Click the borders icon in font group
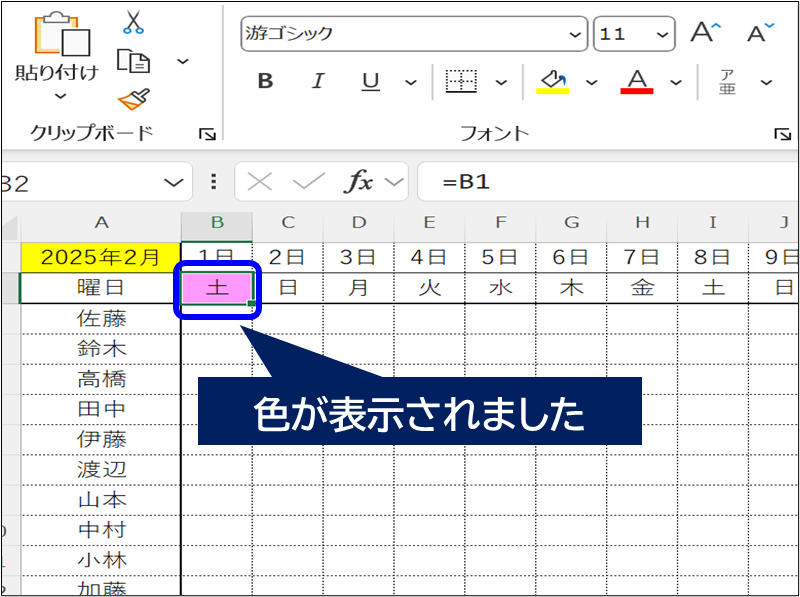Viewport: 800px width, 597px height. [460, 82]
